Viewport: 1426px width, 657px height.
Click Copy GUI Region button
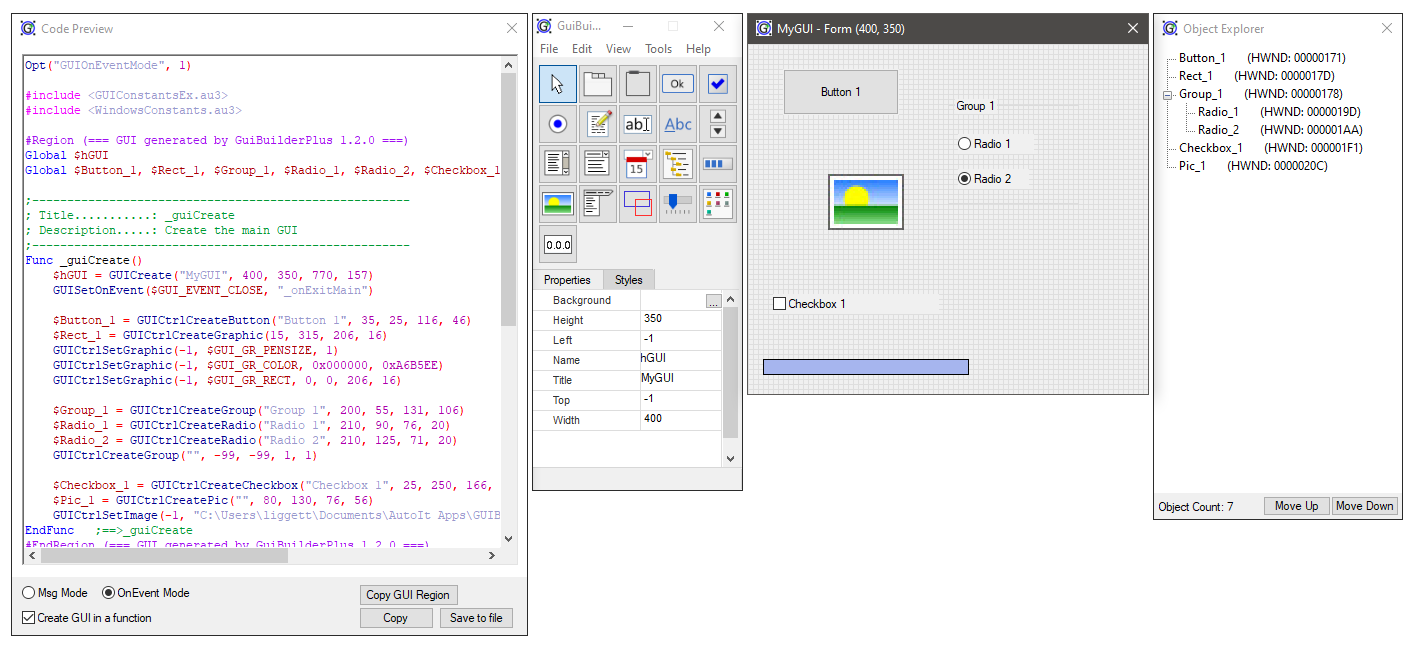(x=408, y=594)
